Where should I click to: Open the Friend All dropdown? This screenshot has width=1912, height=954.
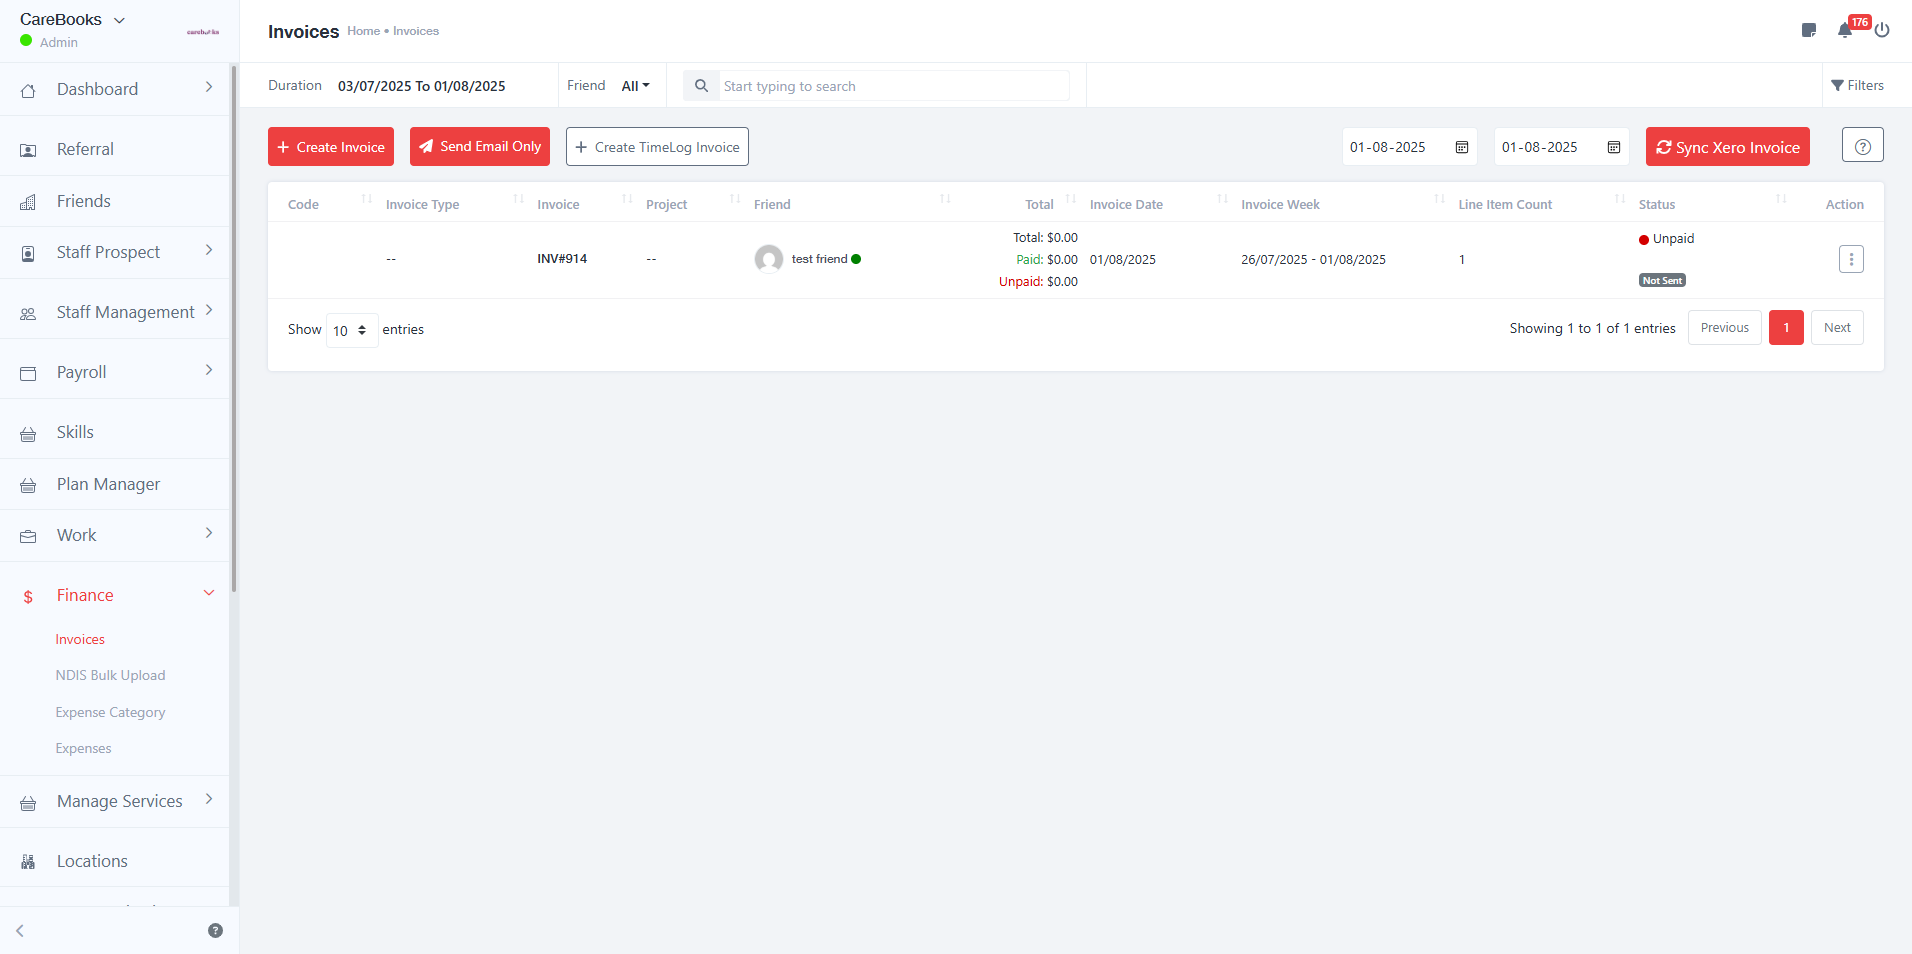pos(635,86)
